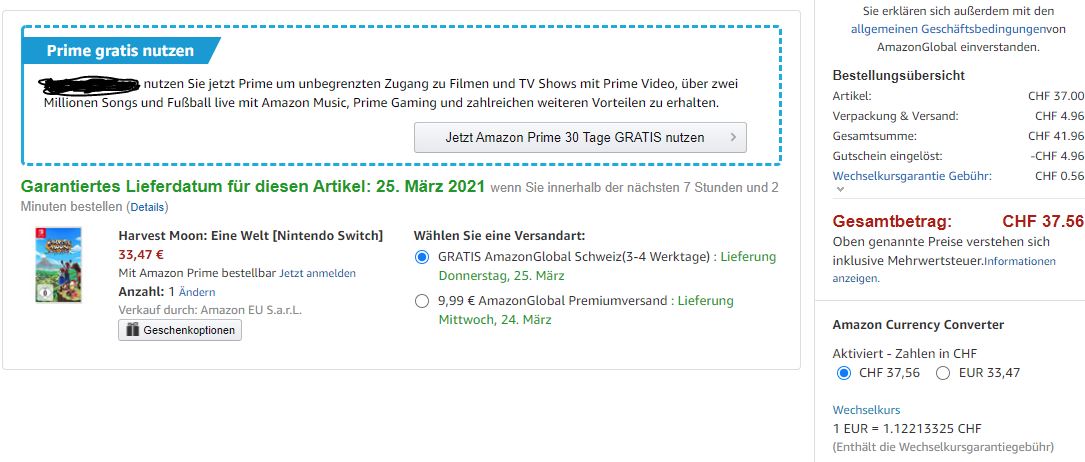The width and height of the screenshot is (1085, 462).
Task: Click the gift icon on Geschenkoptionen button
Action: pos(132,330)
